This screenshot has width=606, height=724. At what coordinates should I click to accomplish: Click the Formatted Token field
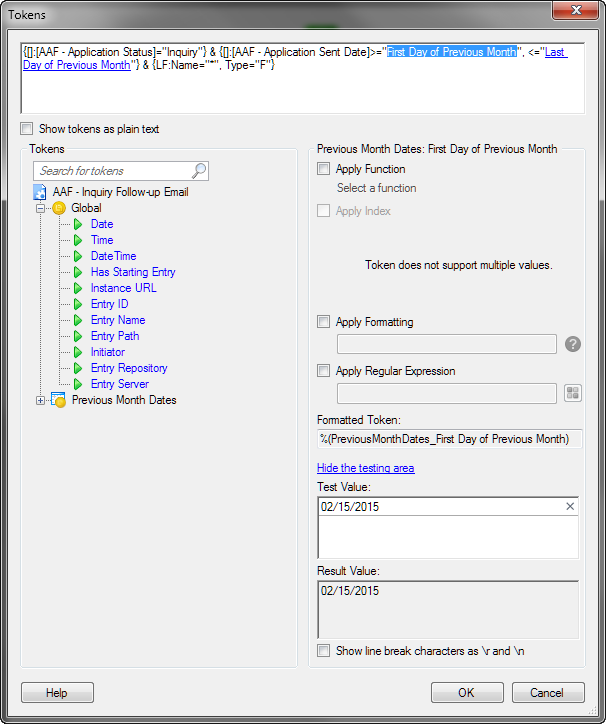click(449, 439)
